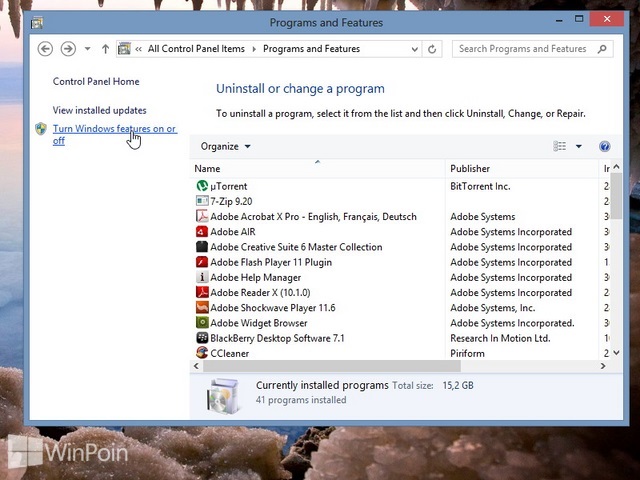Click the Control Panel icon in address bar
This screenshot has width=640, height=480.
click(124, 49)
